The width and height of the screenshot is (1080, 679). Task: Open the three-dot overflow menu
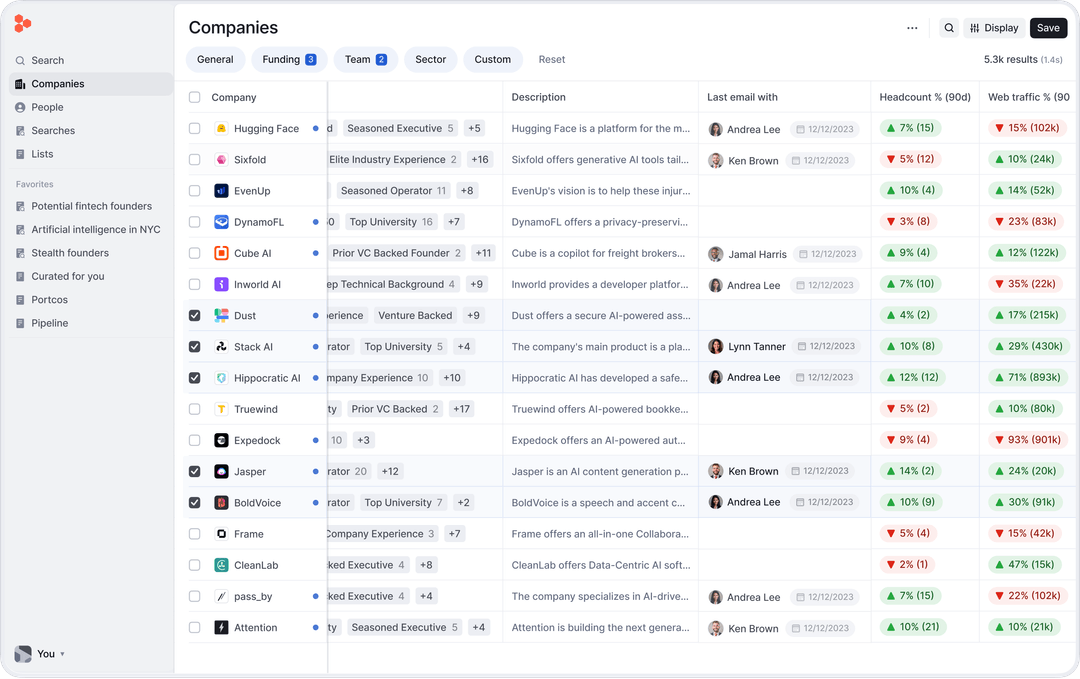pyautogui.click(x=912, y=28)
